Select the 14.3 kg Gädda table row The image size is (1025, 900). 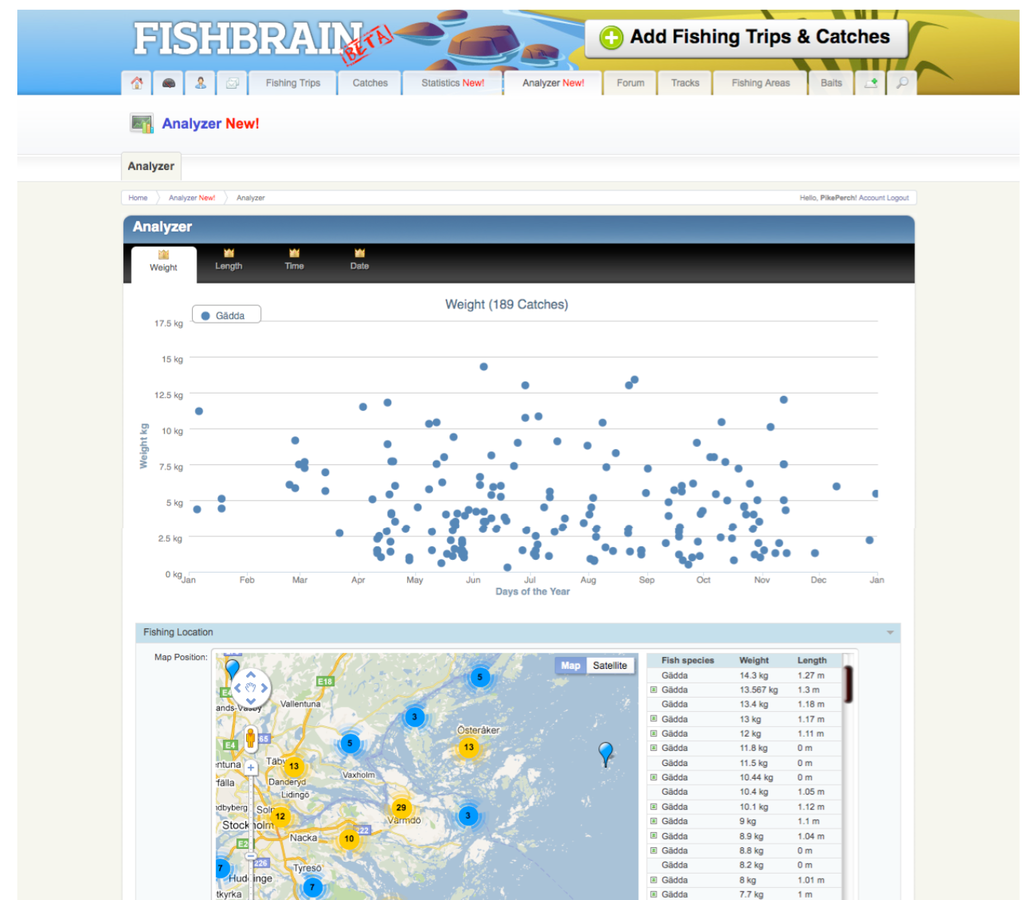click(x=744, y=675)
